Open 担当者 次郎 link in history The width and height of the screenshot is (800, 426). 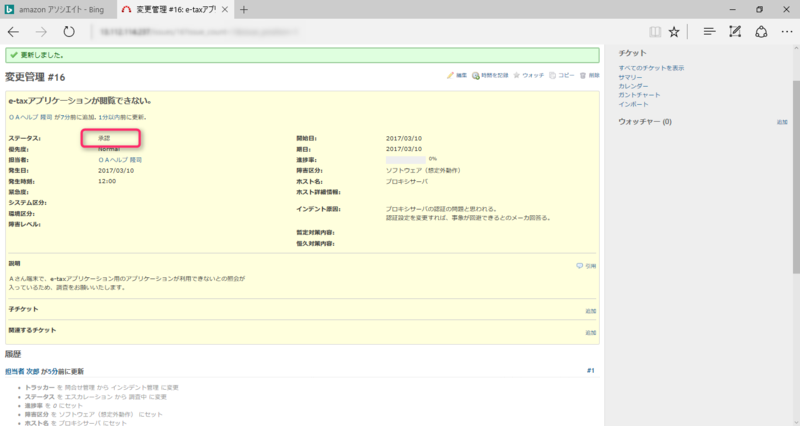pyautogui.click(x=22, y=371)
